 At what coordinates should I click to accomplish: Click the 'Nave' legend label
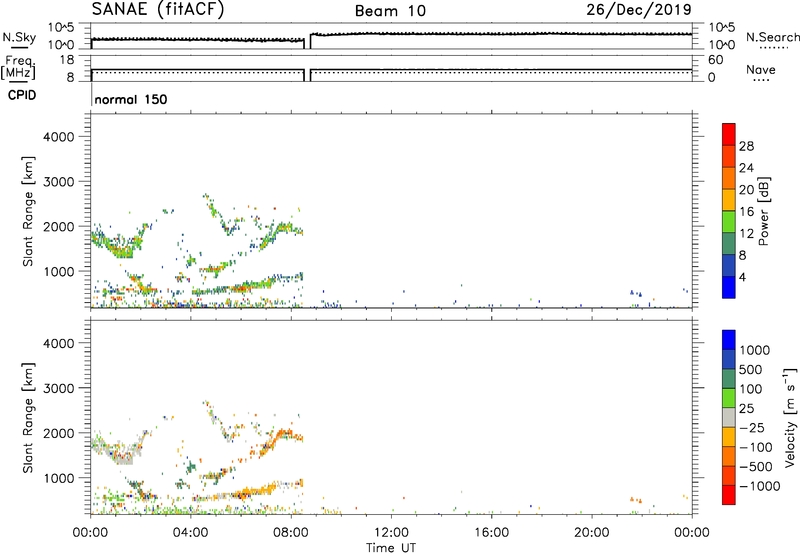(x=761, y=69)
